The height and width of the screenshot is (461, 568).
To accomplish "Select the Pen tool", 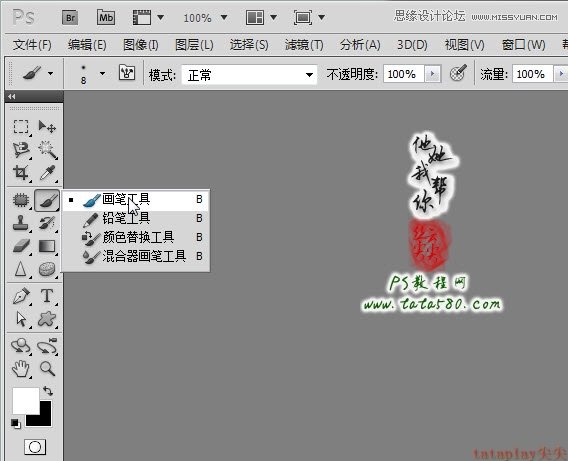I will [21, 296].
